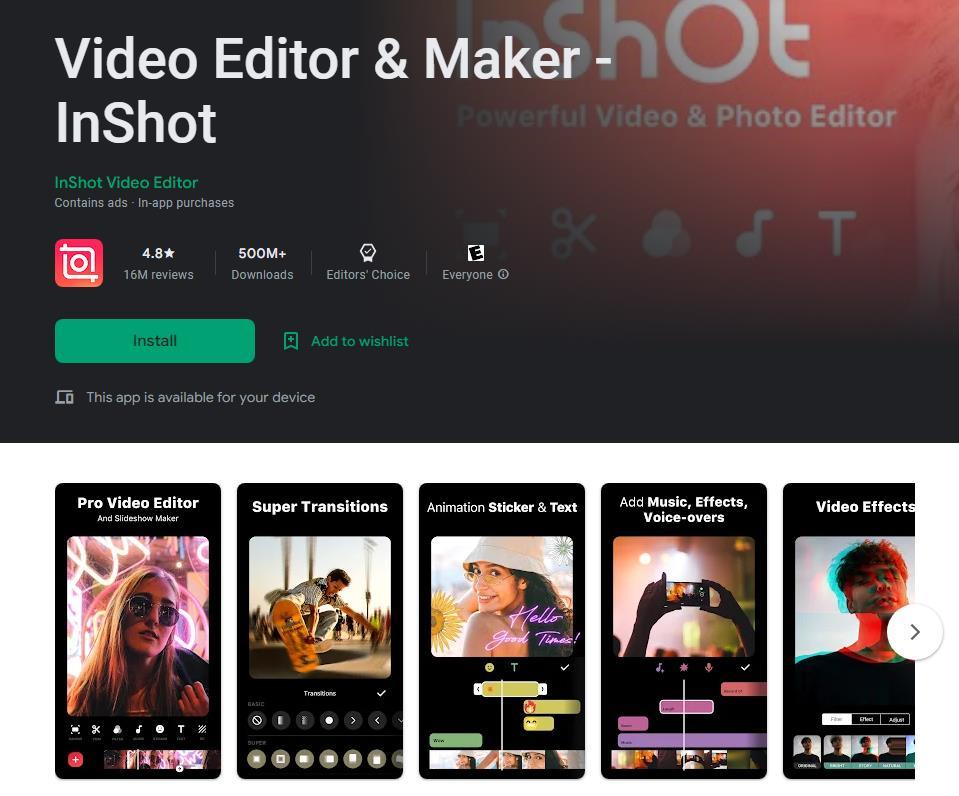Viewport: 959px width, 796px height.
Task: Open the Add Music, Effects, Voice-overs screenshot
Action: (x=684, y=631)
